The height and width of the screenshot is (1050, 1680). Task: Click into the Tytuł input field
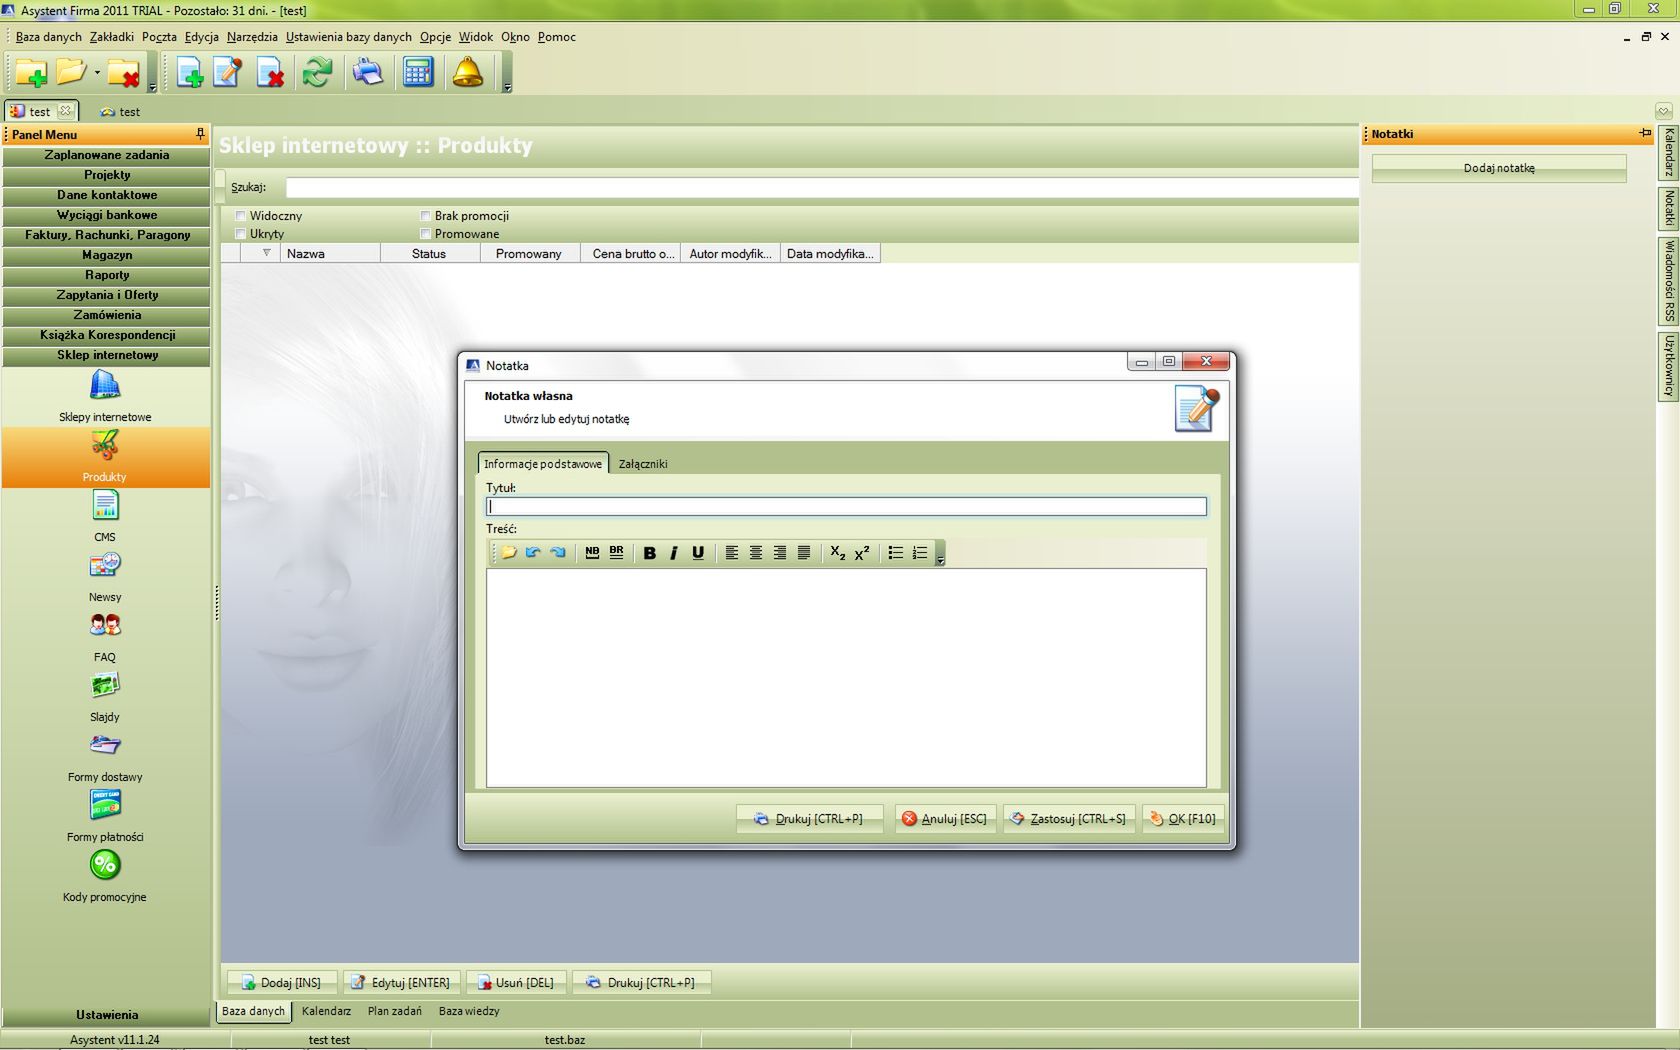click(846, 507)
